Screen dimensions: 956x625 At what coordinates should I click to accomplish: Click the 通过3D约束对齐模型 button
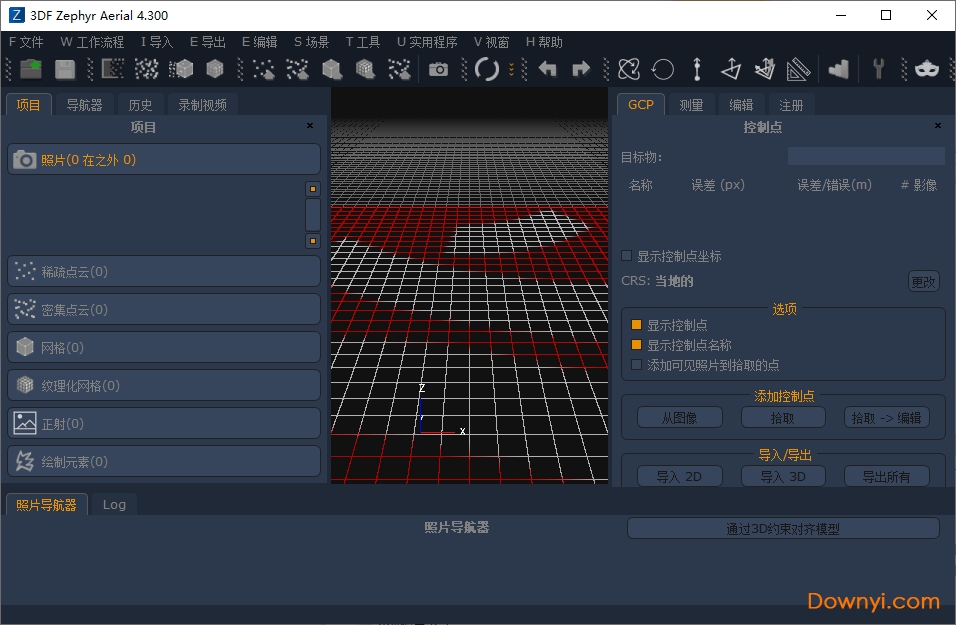[x=785, y=528]
